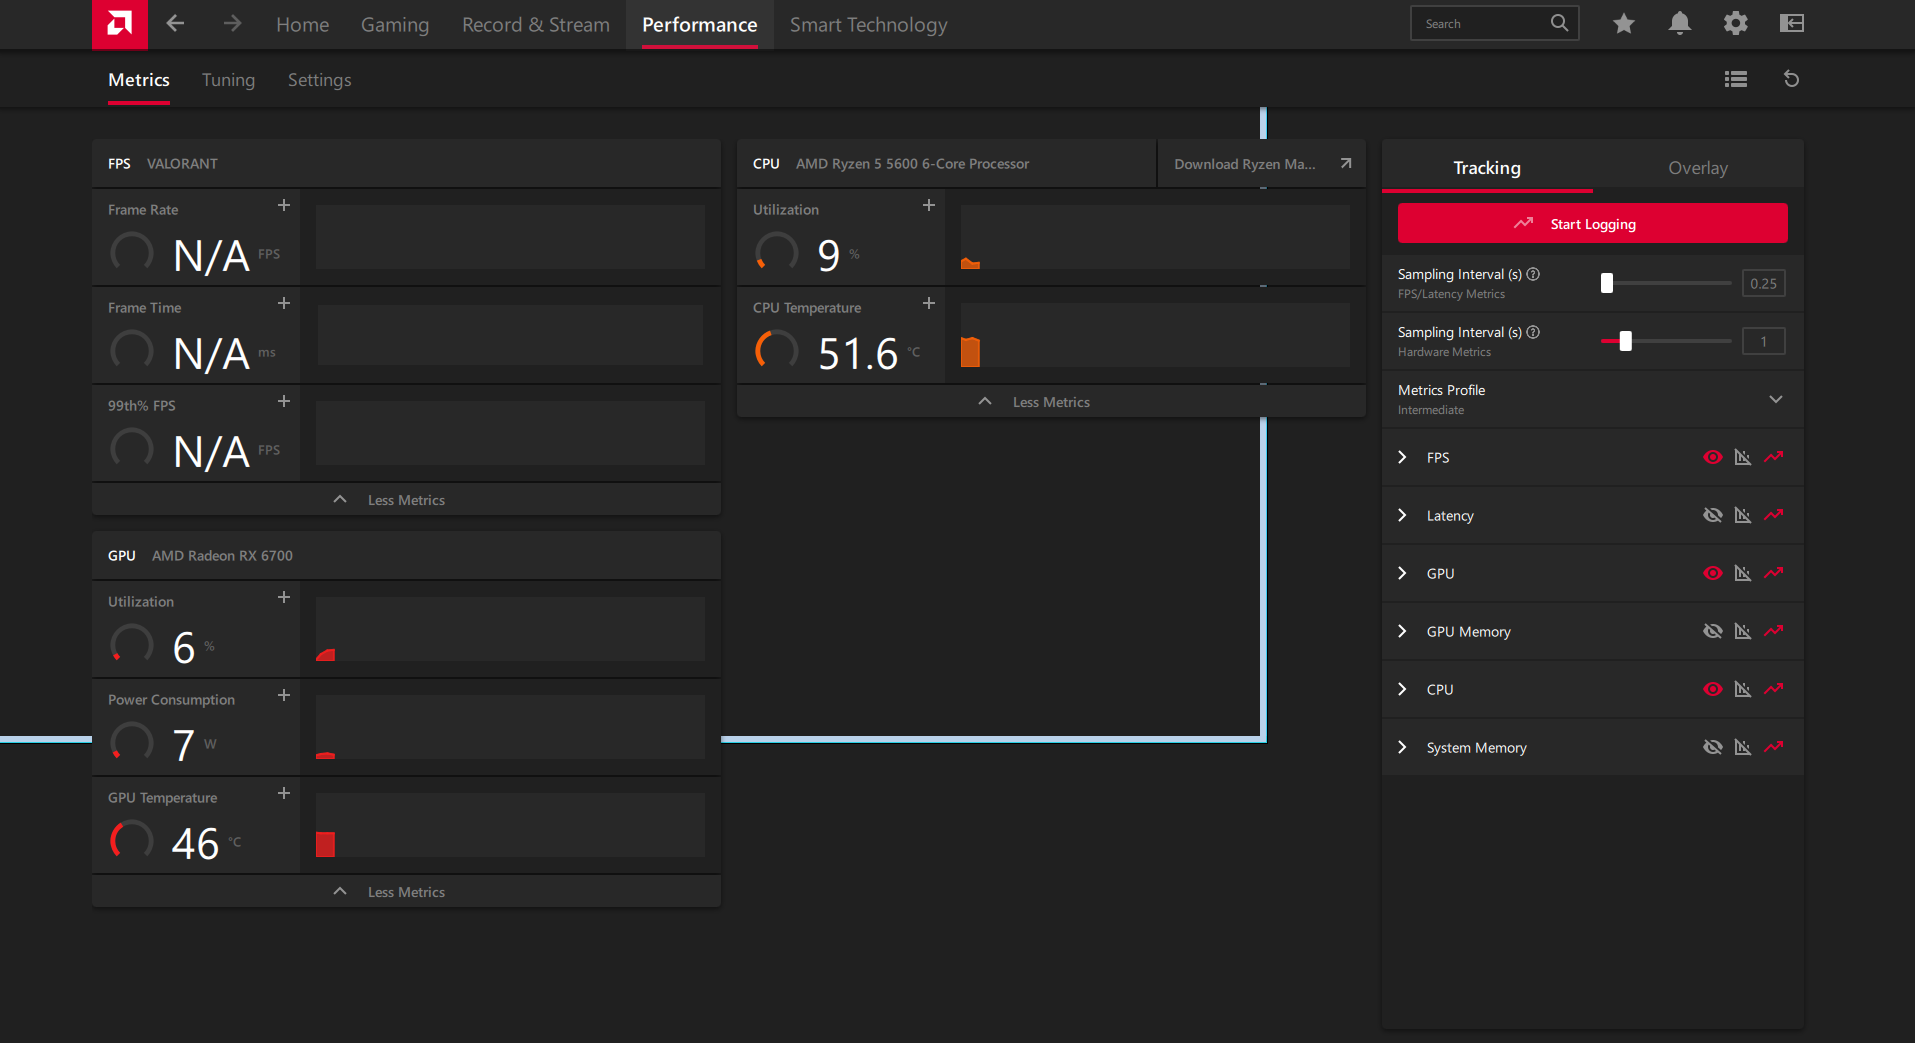Add Power Consumption metric with plus icon

284,695
